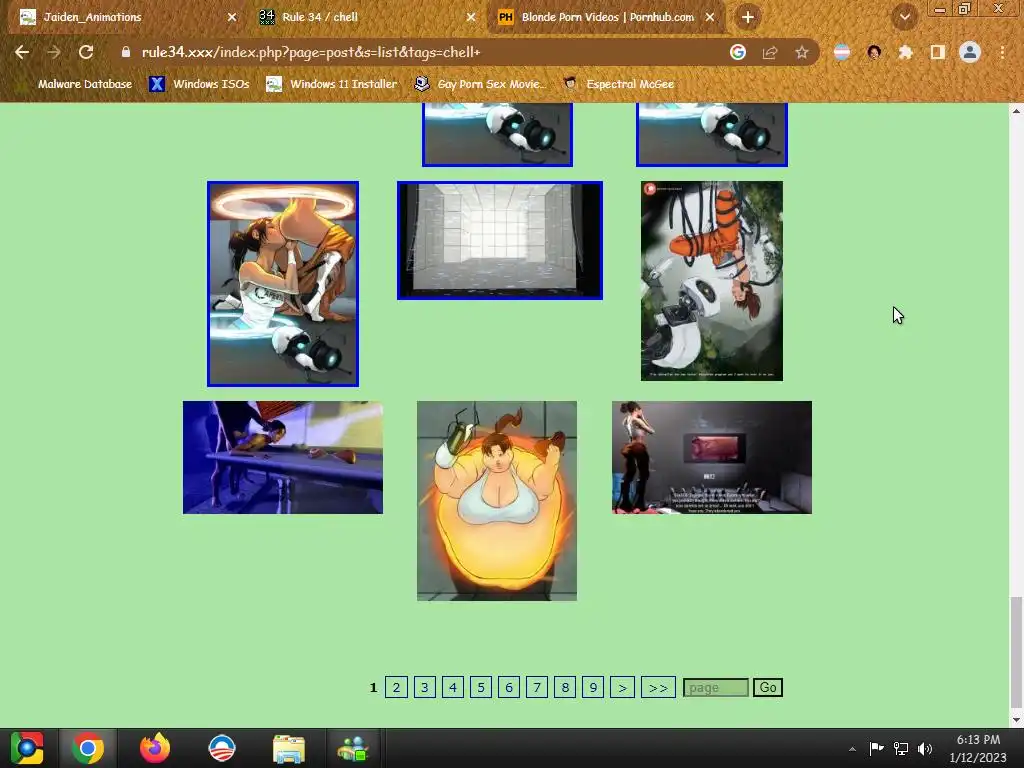The width and height of the screenshot is (1024, 768).
Task: Open File Explorer from the taskbar
Action: pyautogui.click(x=288, y=748)
